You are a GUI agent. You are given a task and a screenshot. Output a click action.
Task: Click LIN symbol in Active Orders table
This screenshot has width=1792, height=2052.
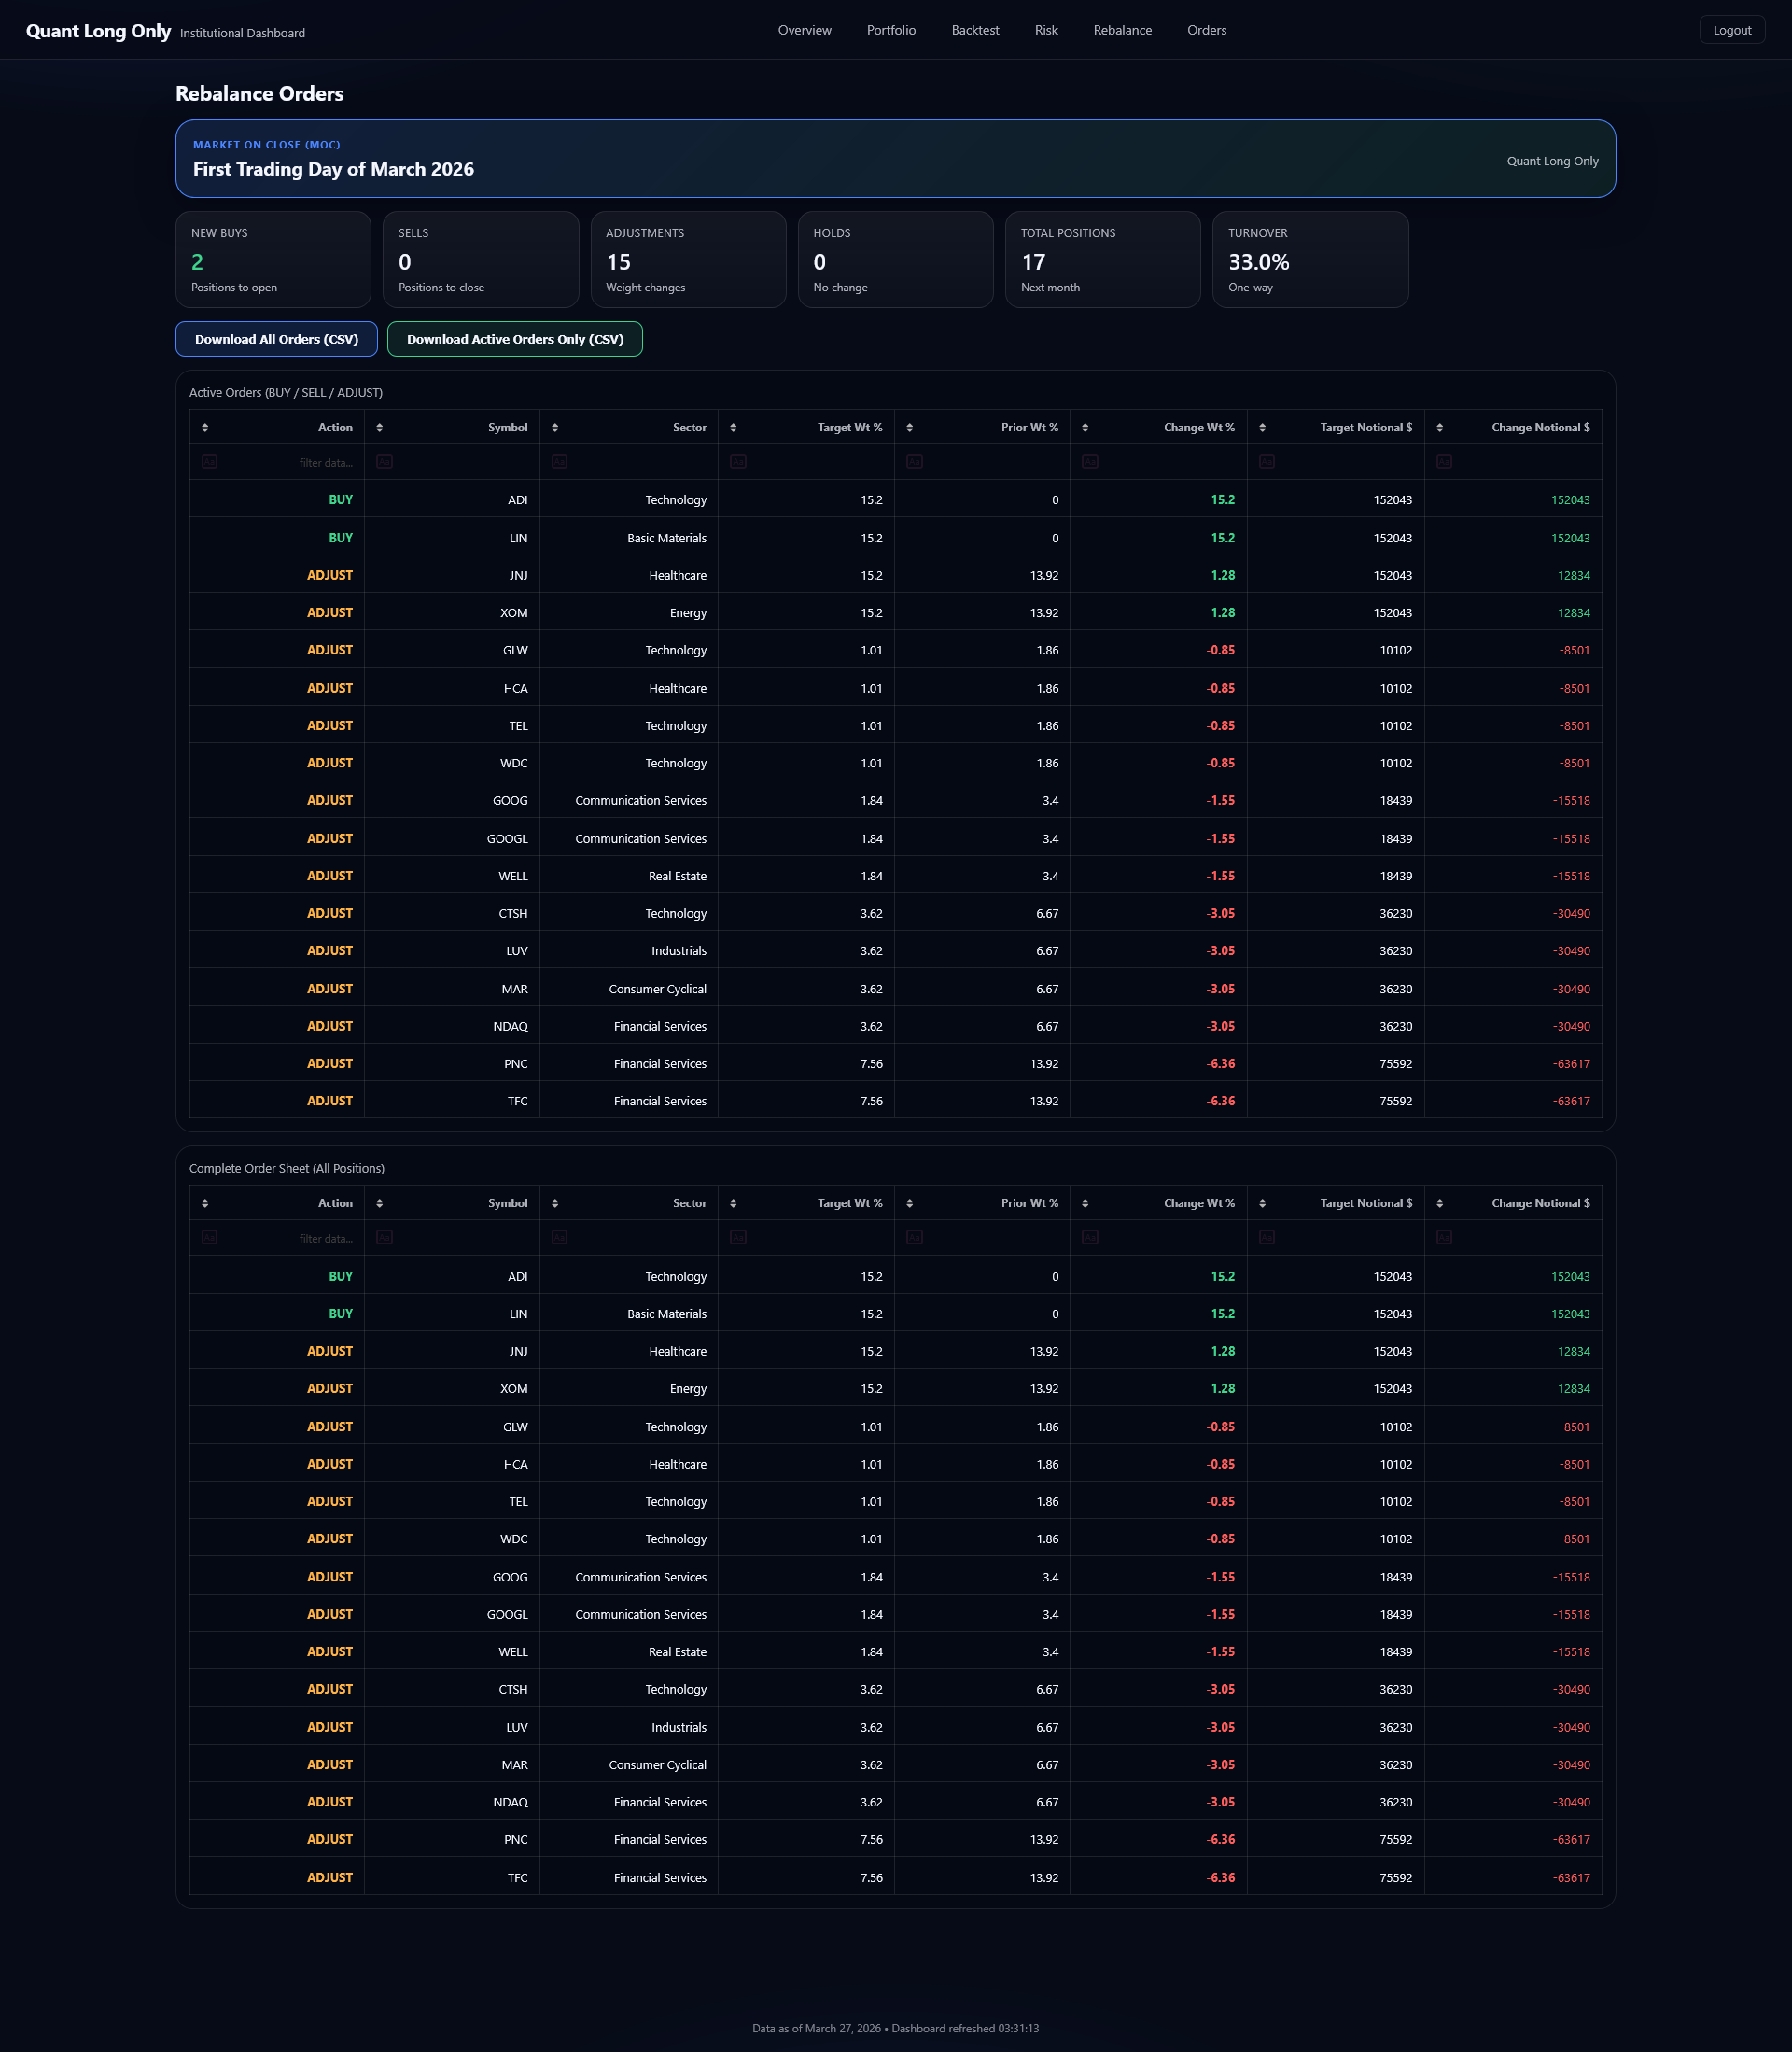[518, 538]
